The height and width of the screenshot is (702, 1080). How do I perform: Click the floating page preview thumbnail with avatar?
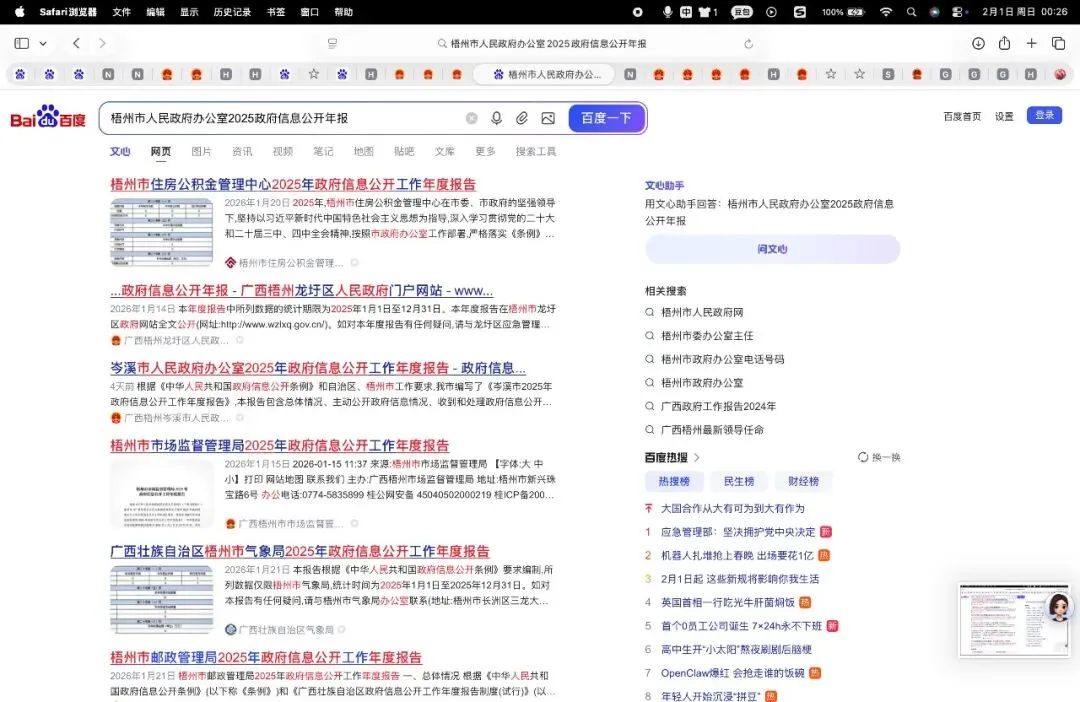coord(1015,620)
